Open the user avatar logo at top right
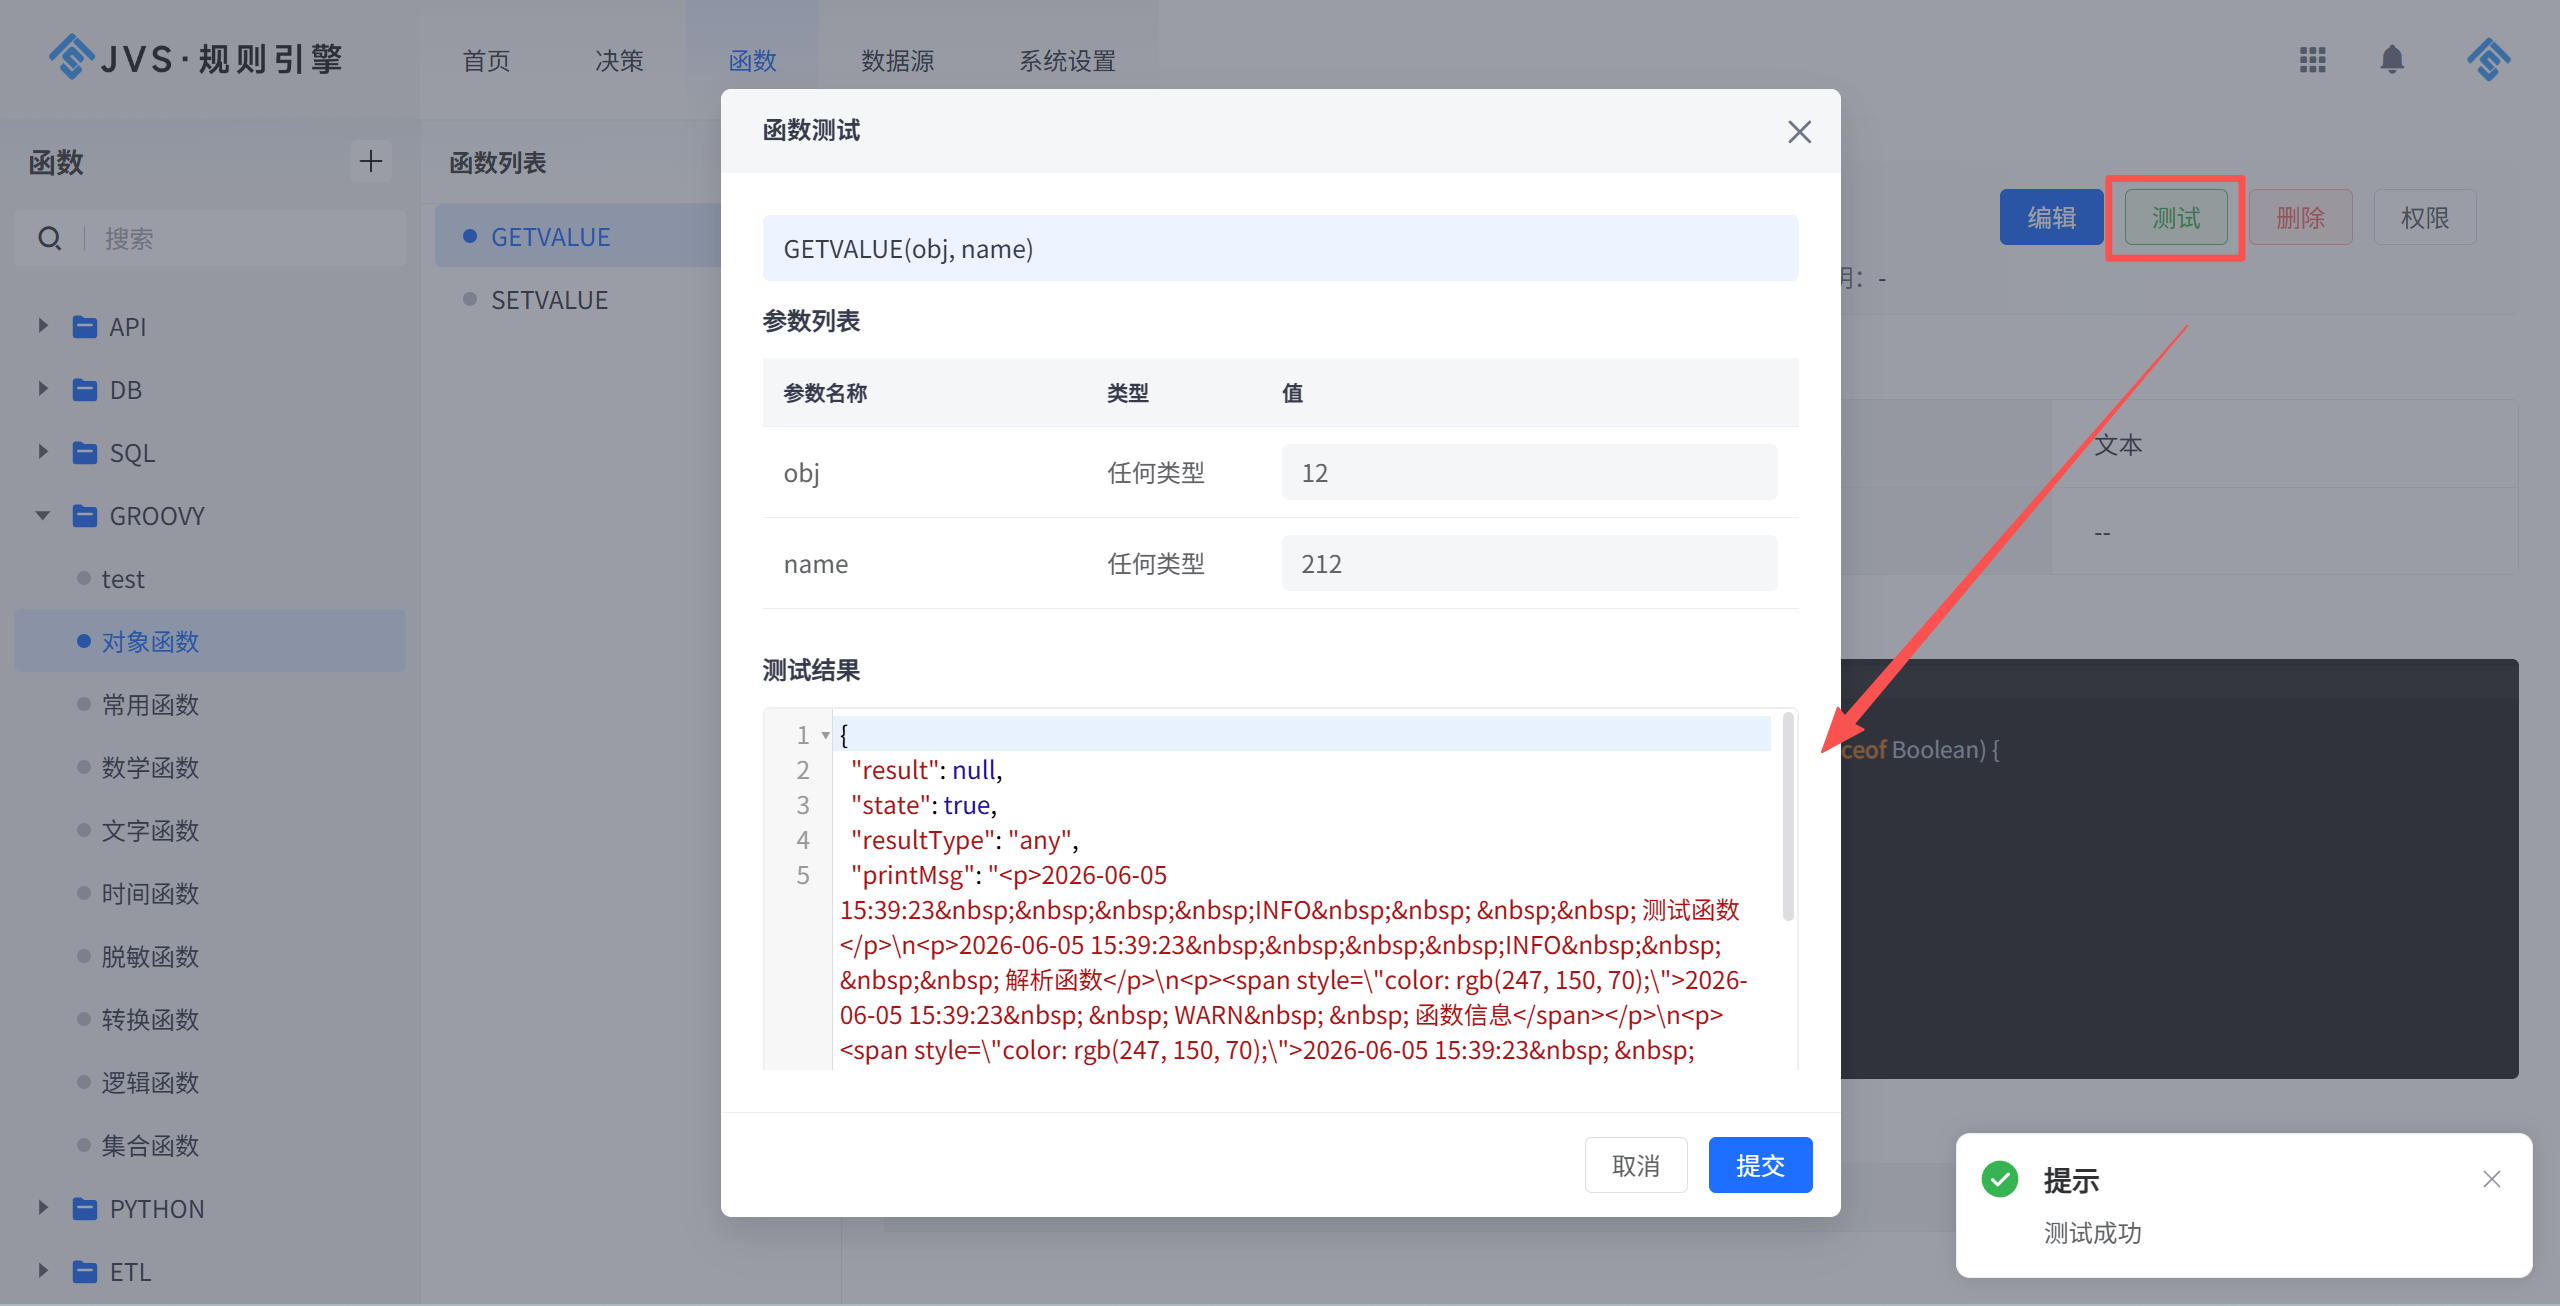Image resolution: width=2560 pixels, height=1306 pixels. (2488, 60)
